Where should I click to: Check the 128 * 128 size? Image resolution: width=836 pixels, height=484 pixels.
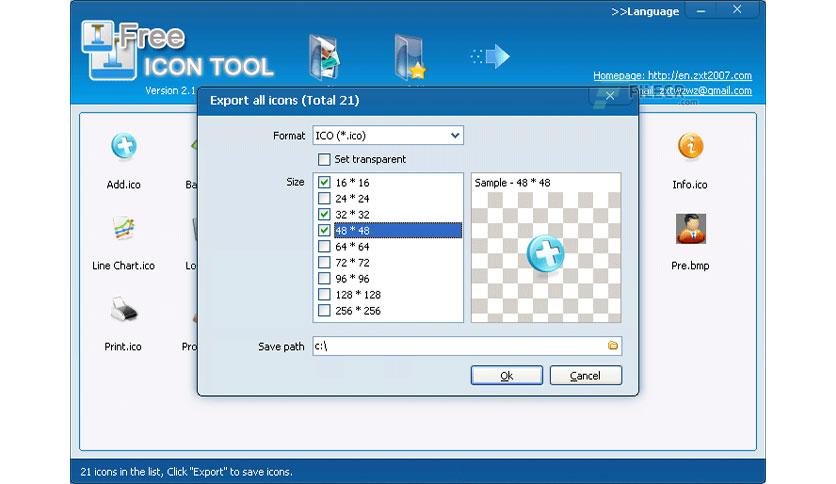tap(324, 294)
